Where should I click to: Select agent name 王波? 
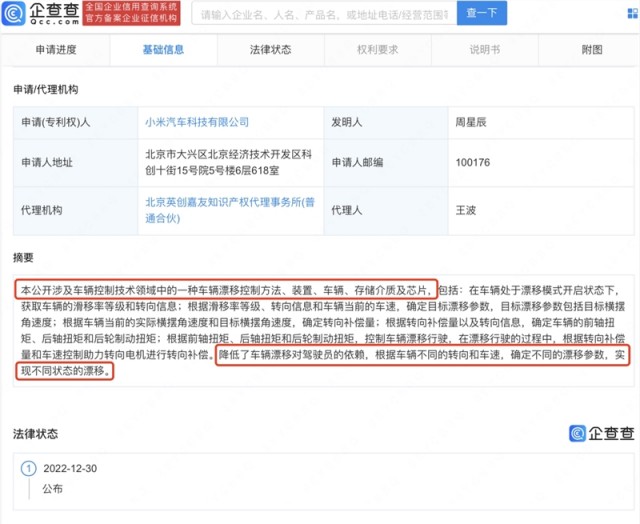click(x=466, y=210)
